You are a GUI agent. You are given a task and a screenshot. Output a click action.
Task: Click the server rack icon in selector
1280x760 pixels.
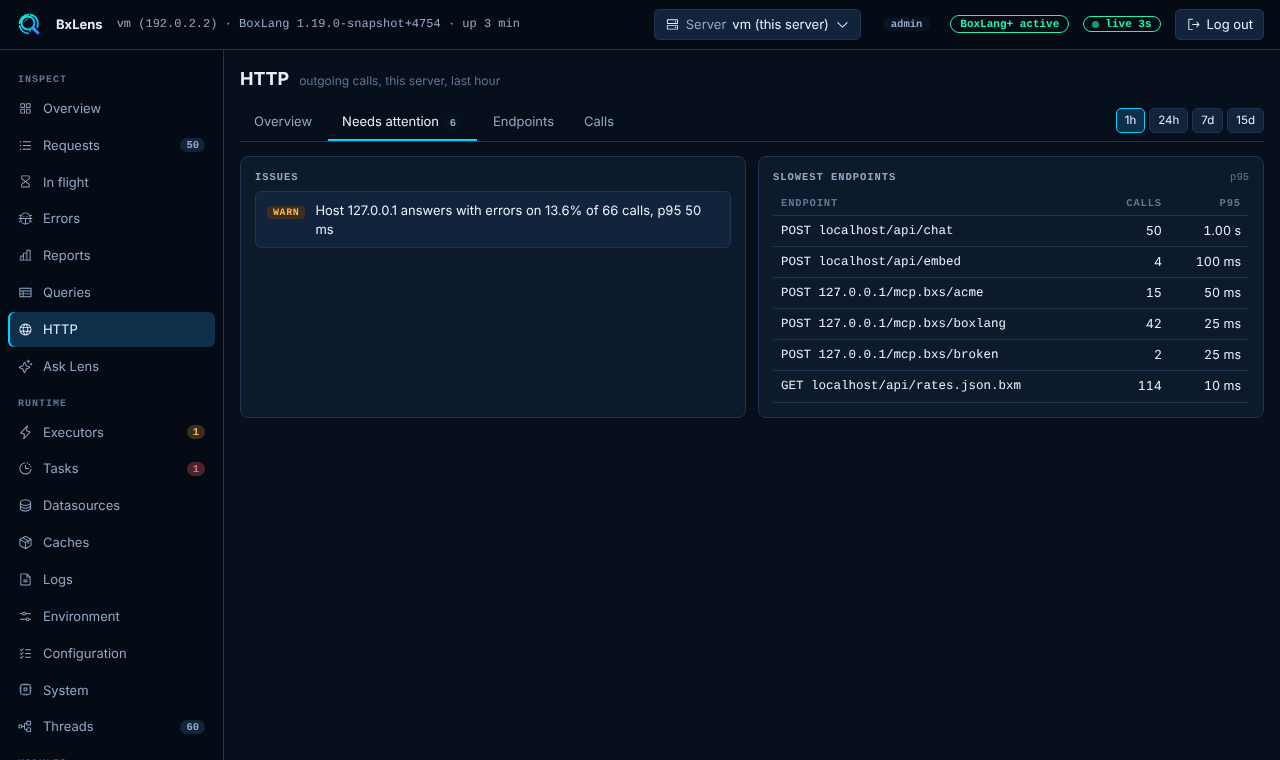672,24
